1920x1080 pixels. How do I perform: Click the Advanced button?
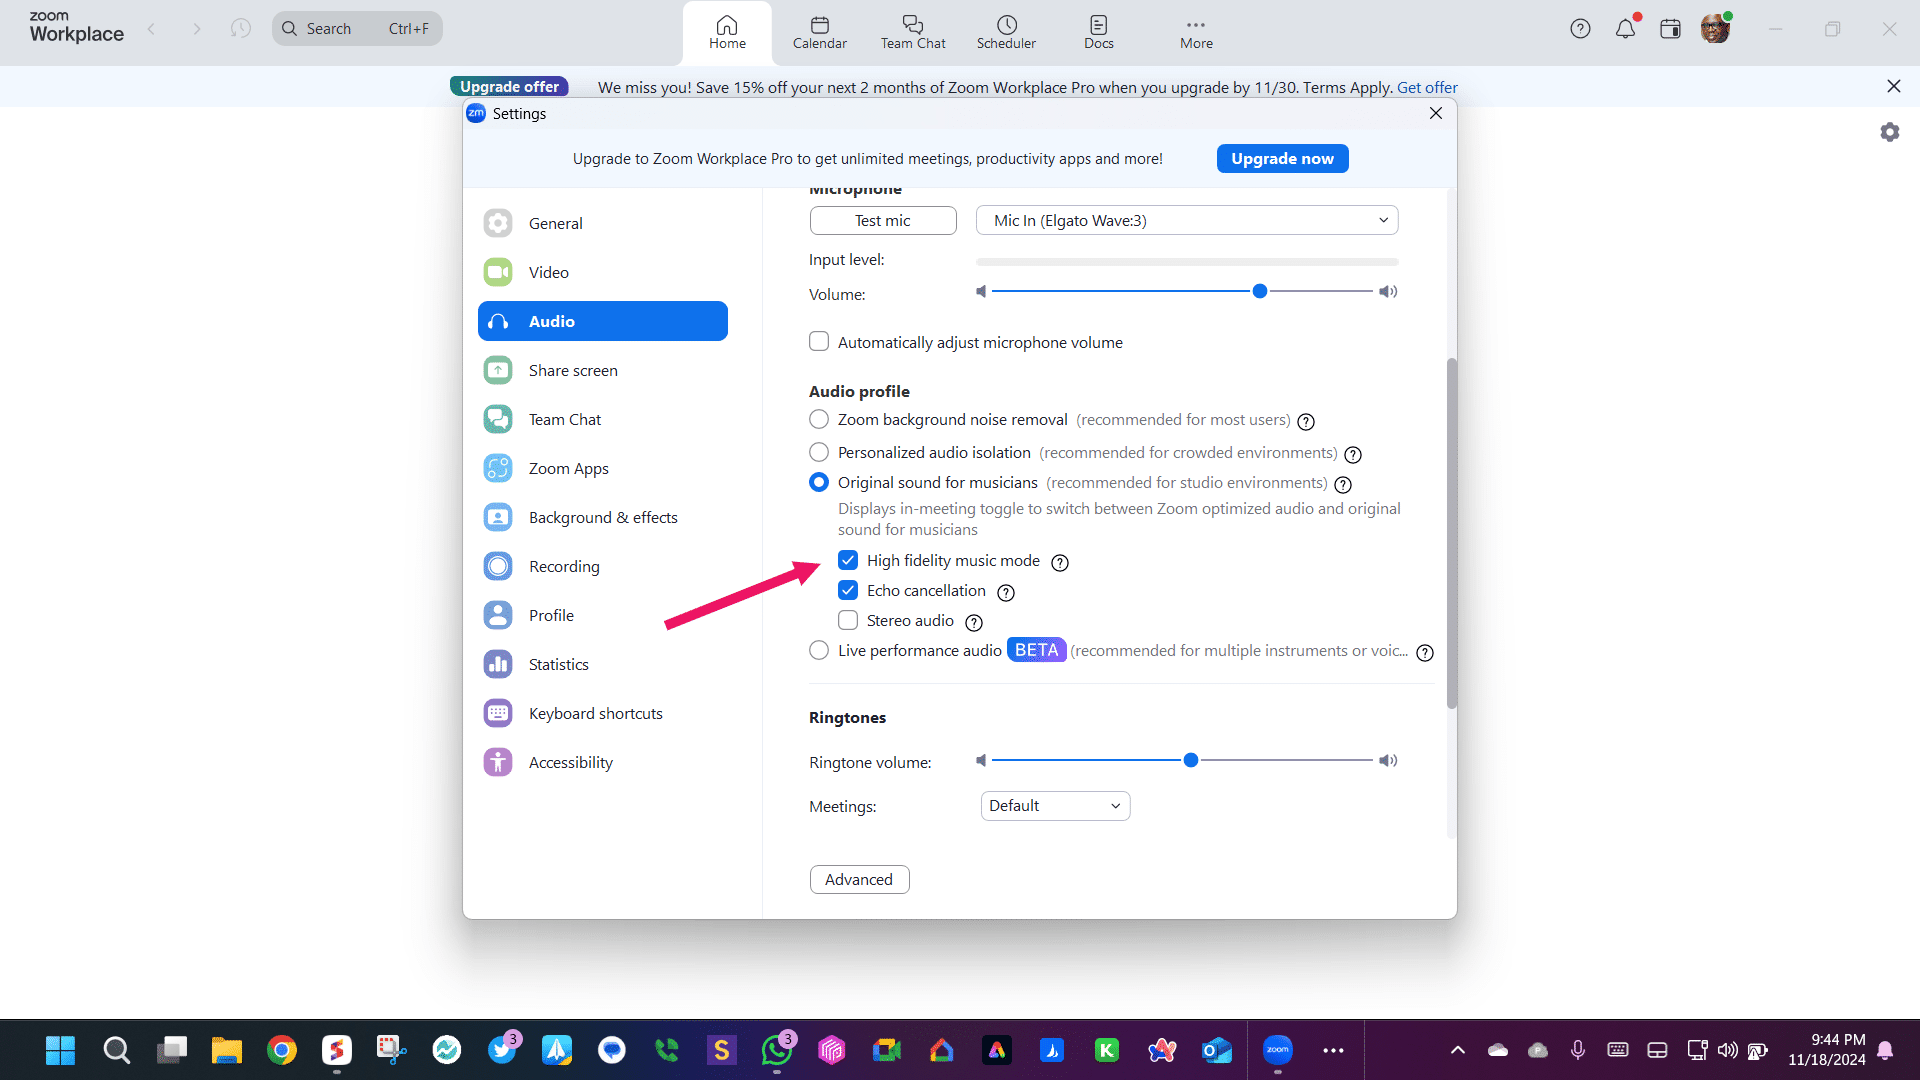pyautogui.click(x=859, y=879)
